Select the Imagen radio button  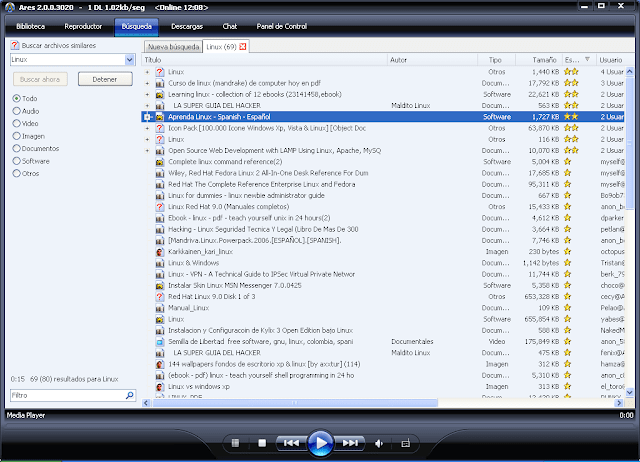pyautogui.click(x=16, y=136)
